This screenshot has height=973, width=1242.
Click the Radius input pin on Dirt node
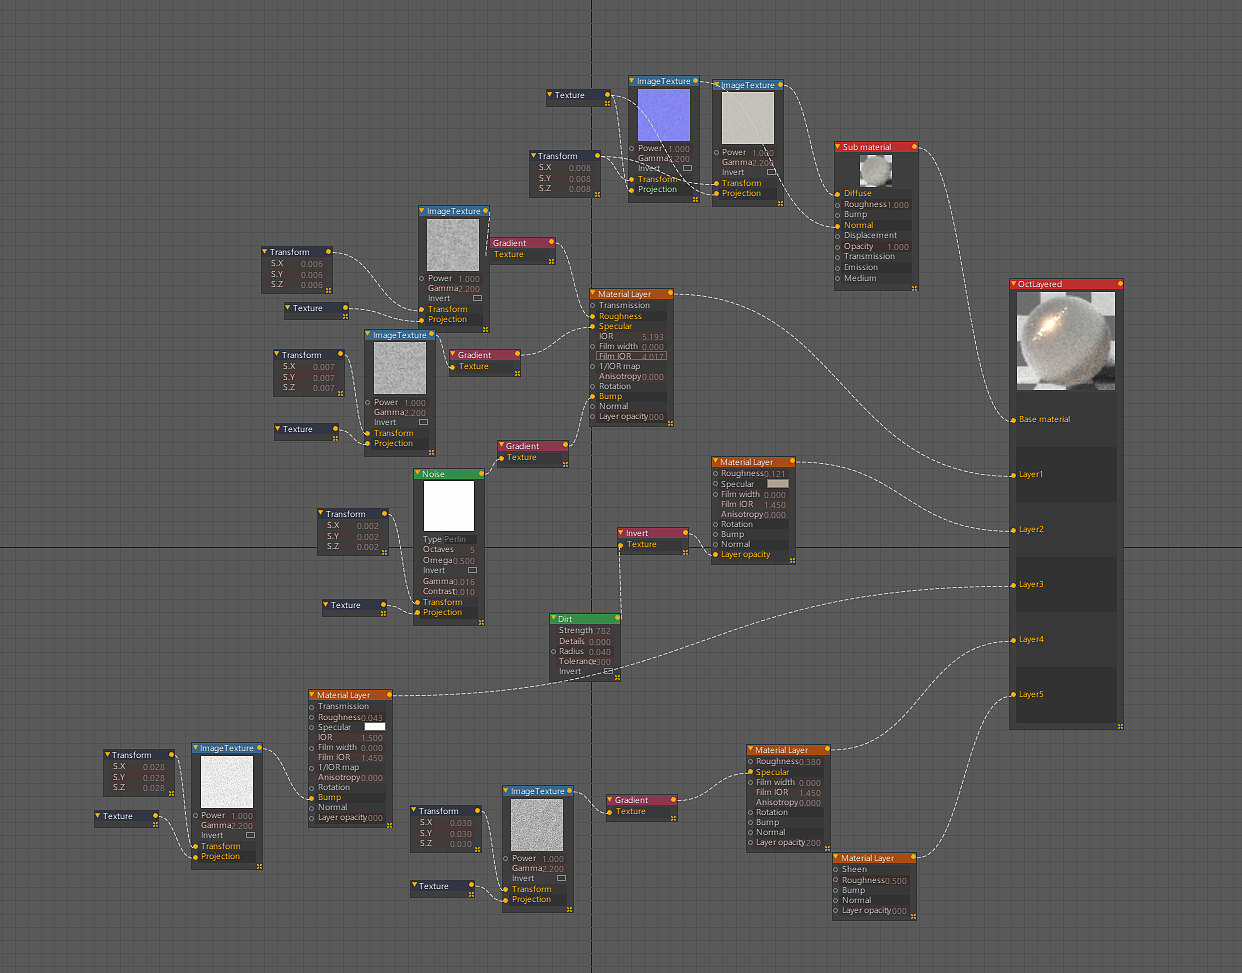tap(553, 651)
